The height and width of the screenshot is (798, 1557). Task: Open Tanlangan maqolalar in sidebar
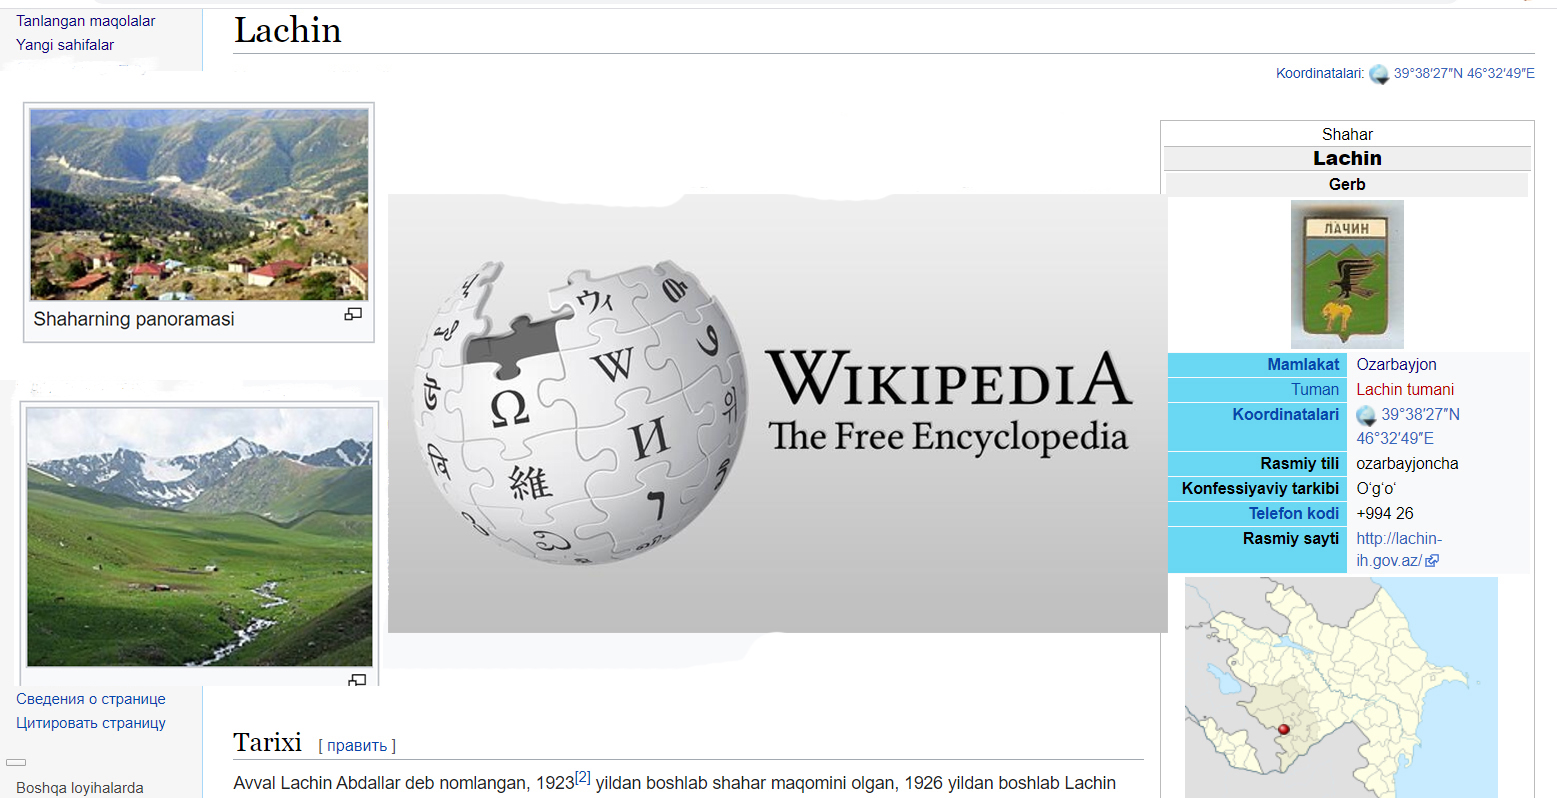[x=86, y=21]
